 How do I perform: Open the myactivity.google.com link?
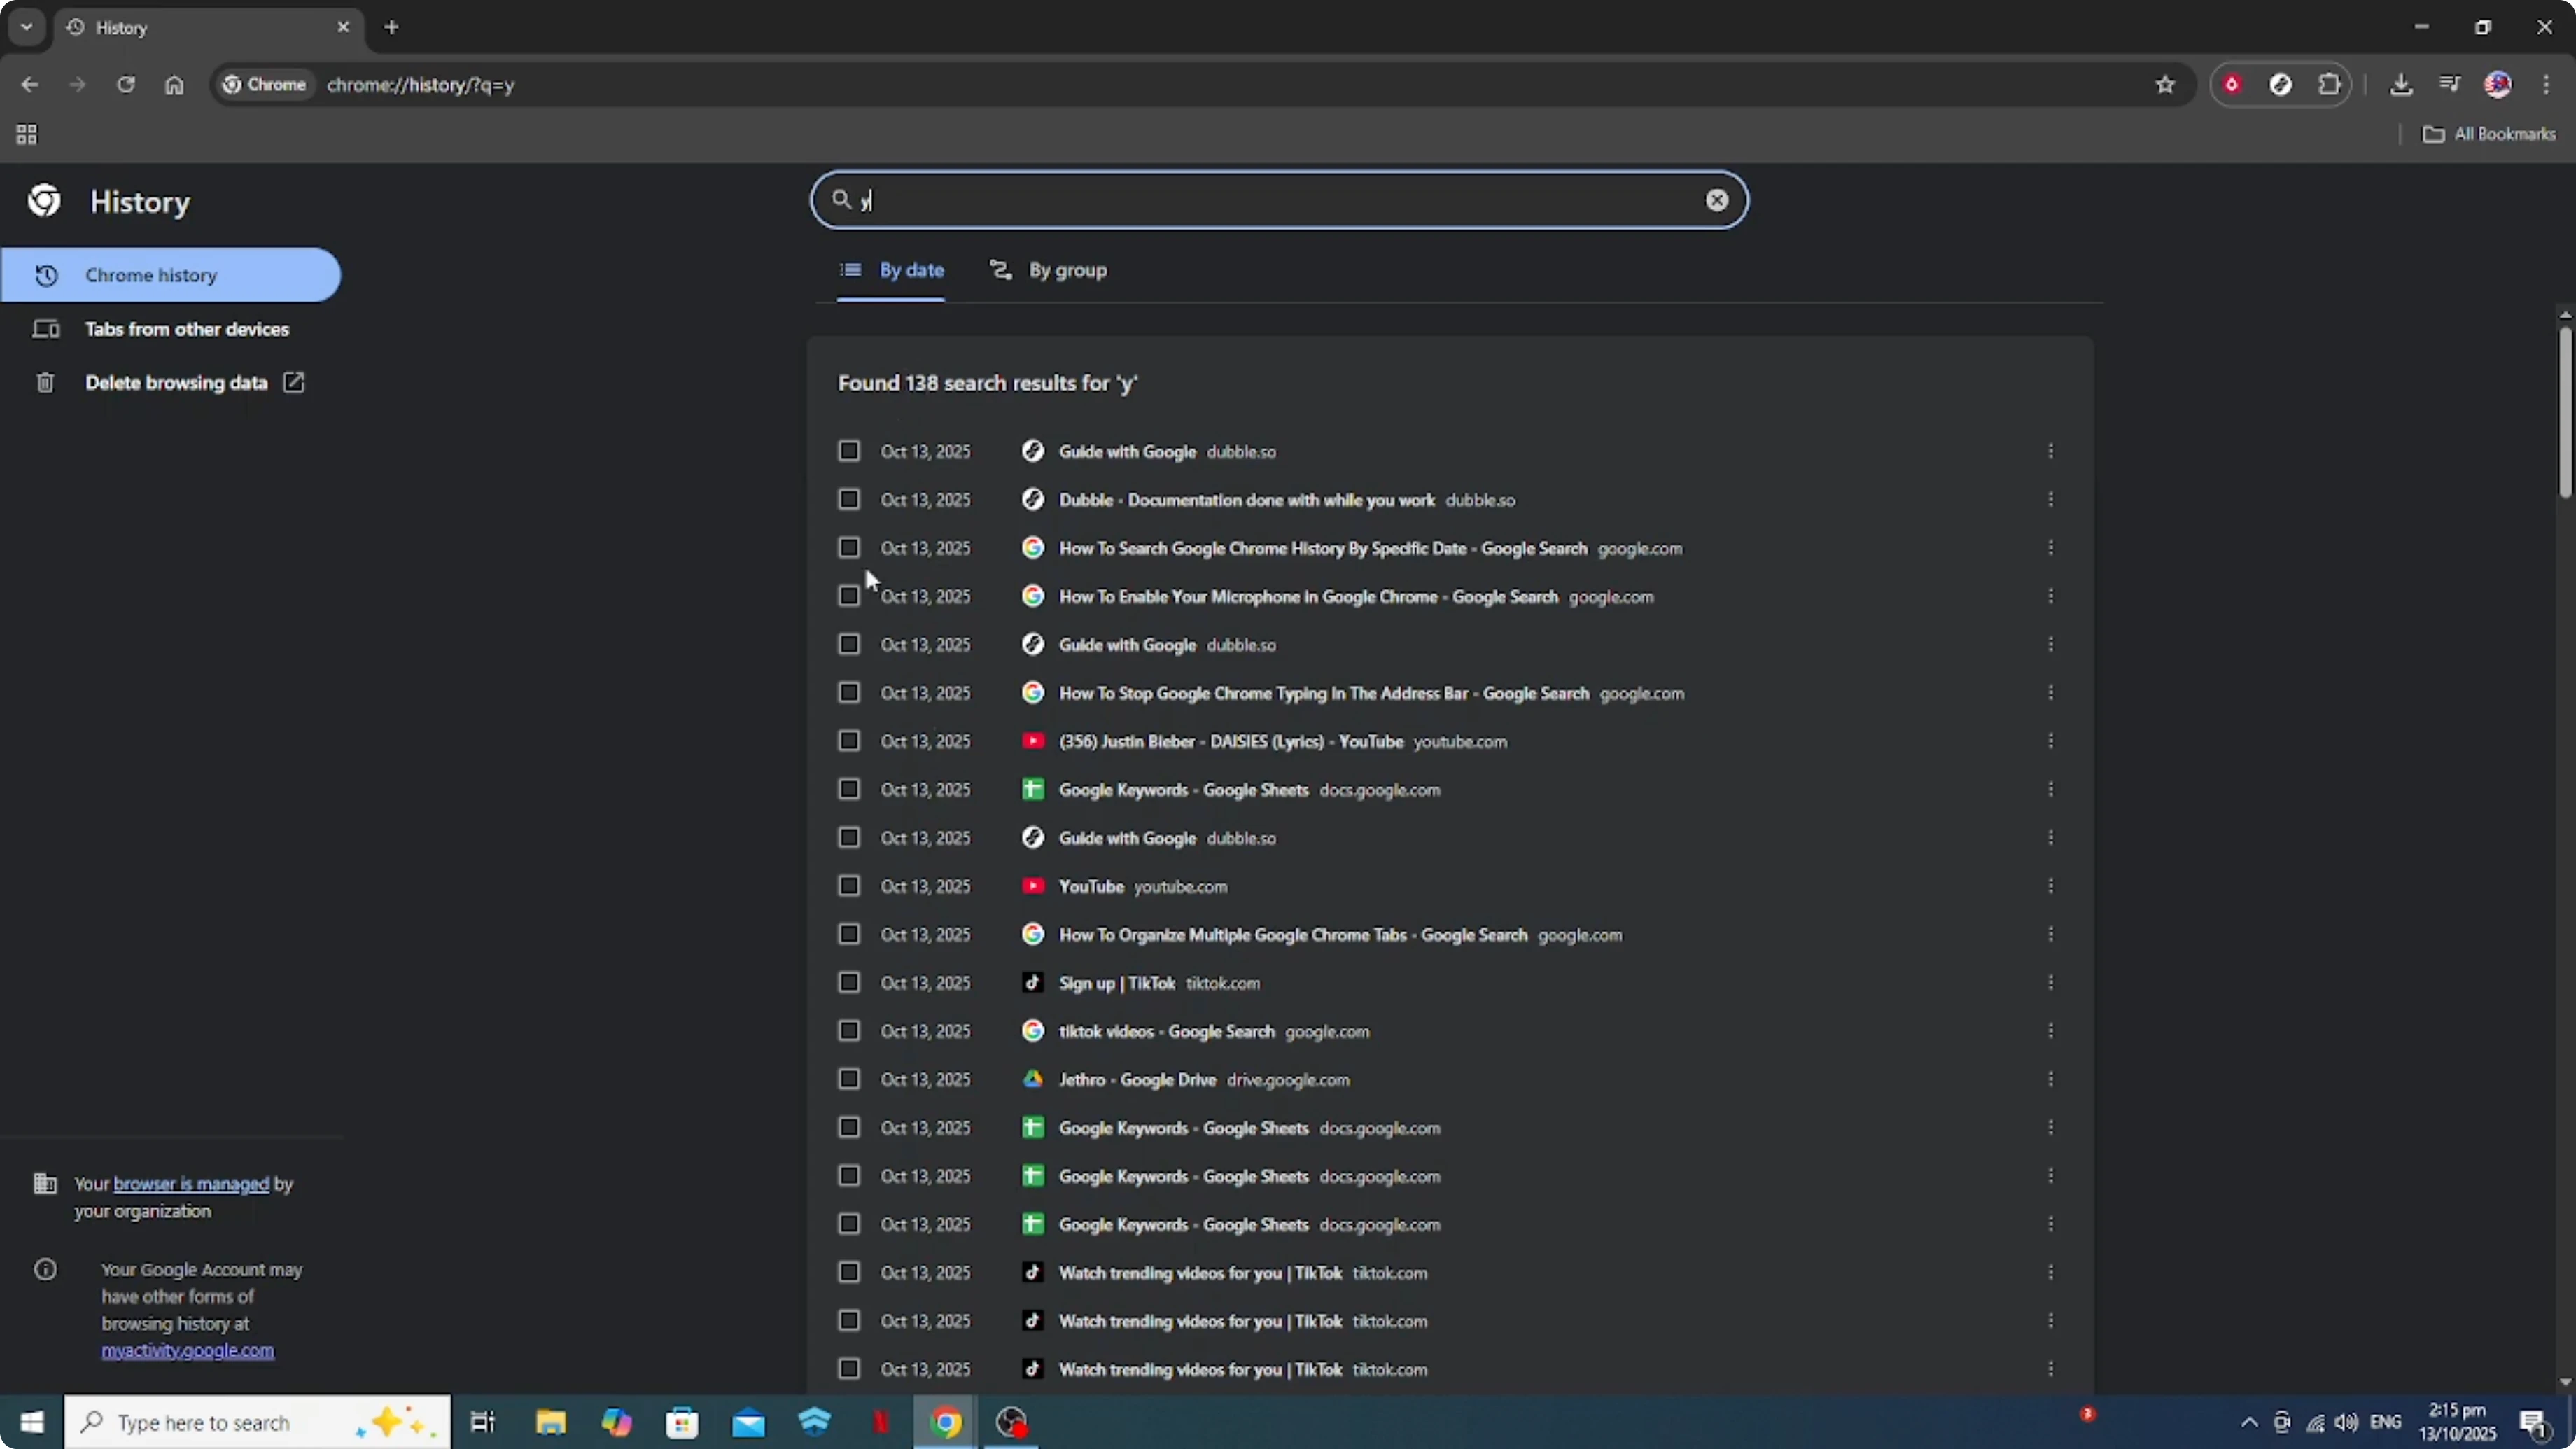tap(187, 1351)
